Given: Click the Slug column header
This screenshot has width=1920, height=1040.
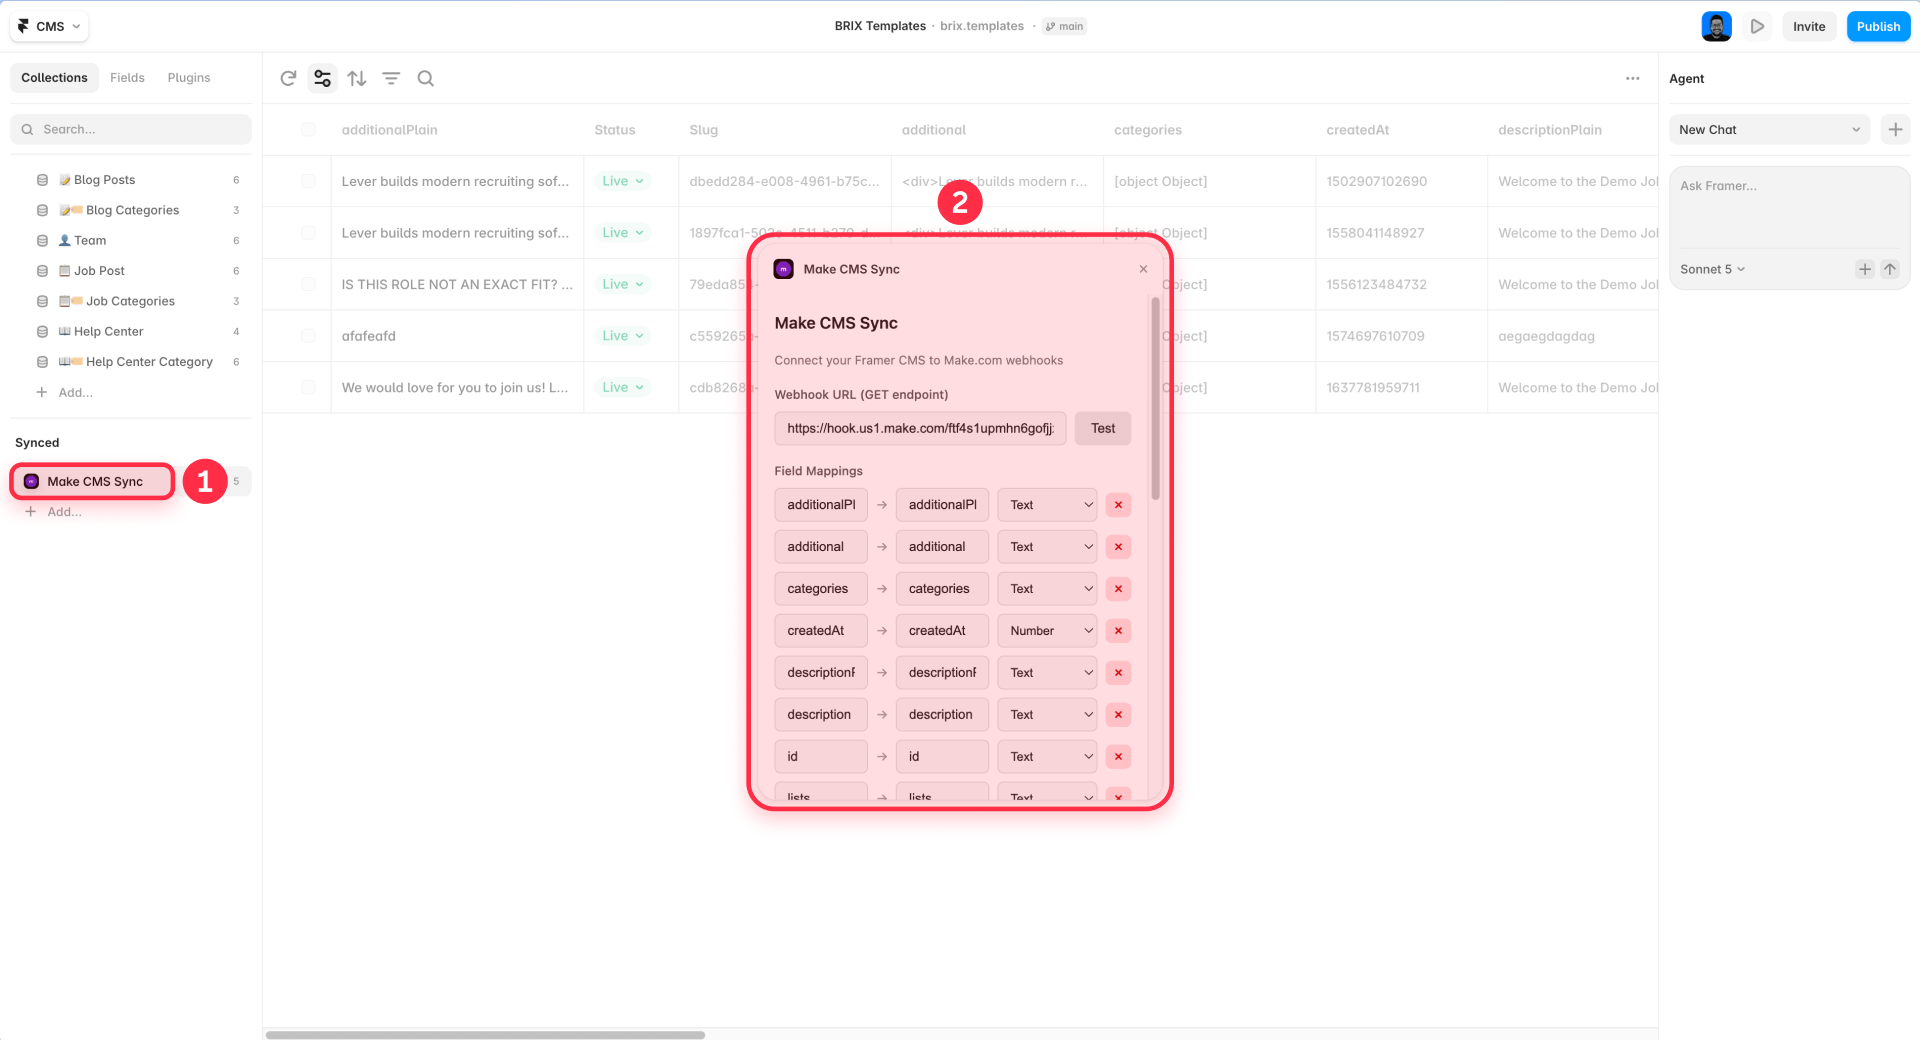Looking at the screenshot, I should [703, 130].
